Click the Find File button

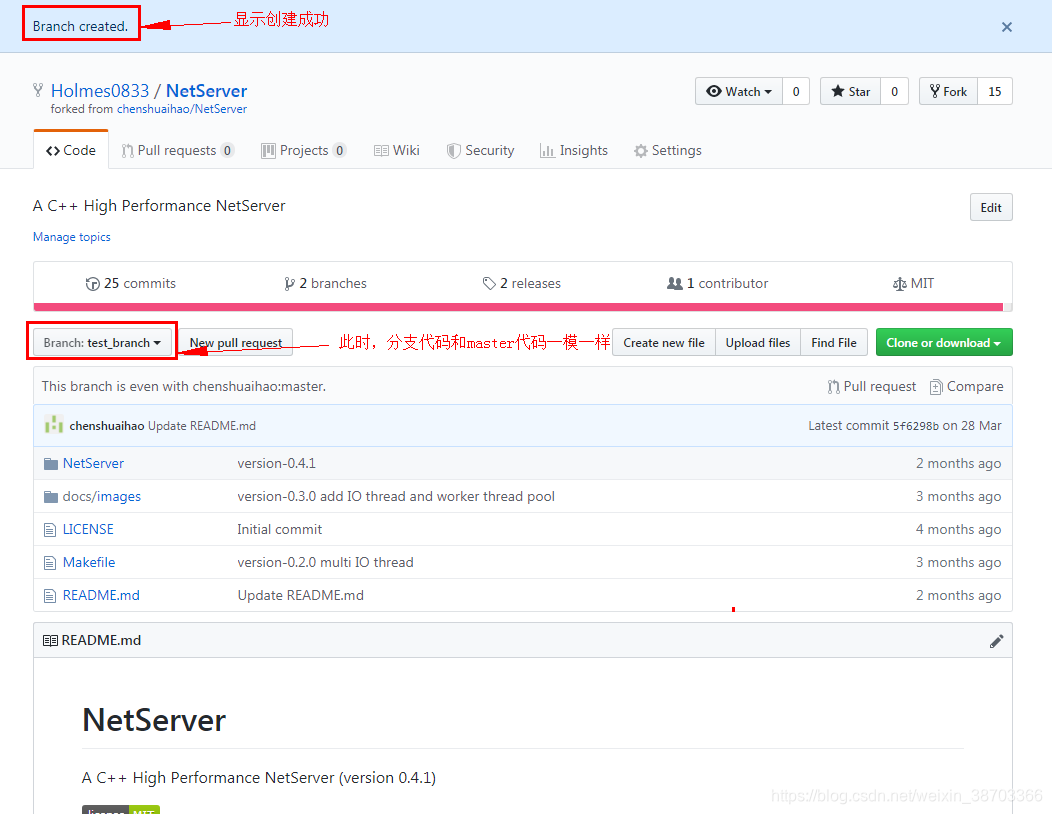[x=834, y=342]
